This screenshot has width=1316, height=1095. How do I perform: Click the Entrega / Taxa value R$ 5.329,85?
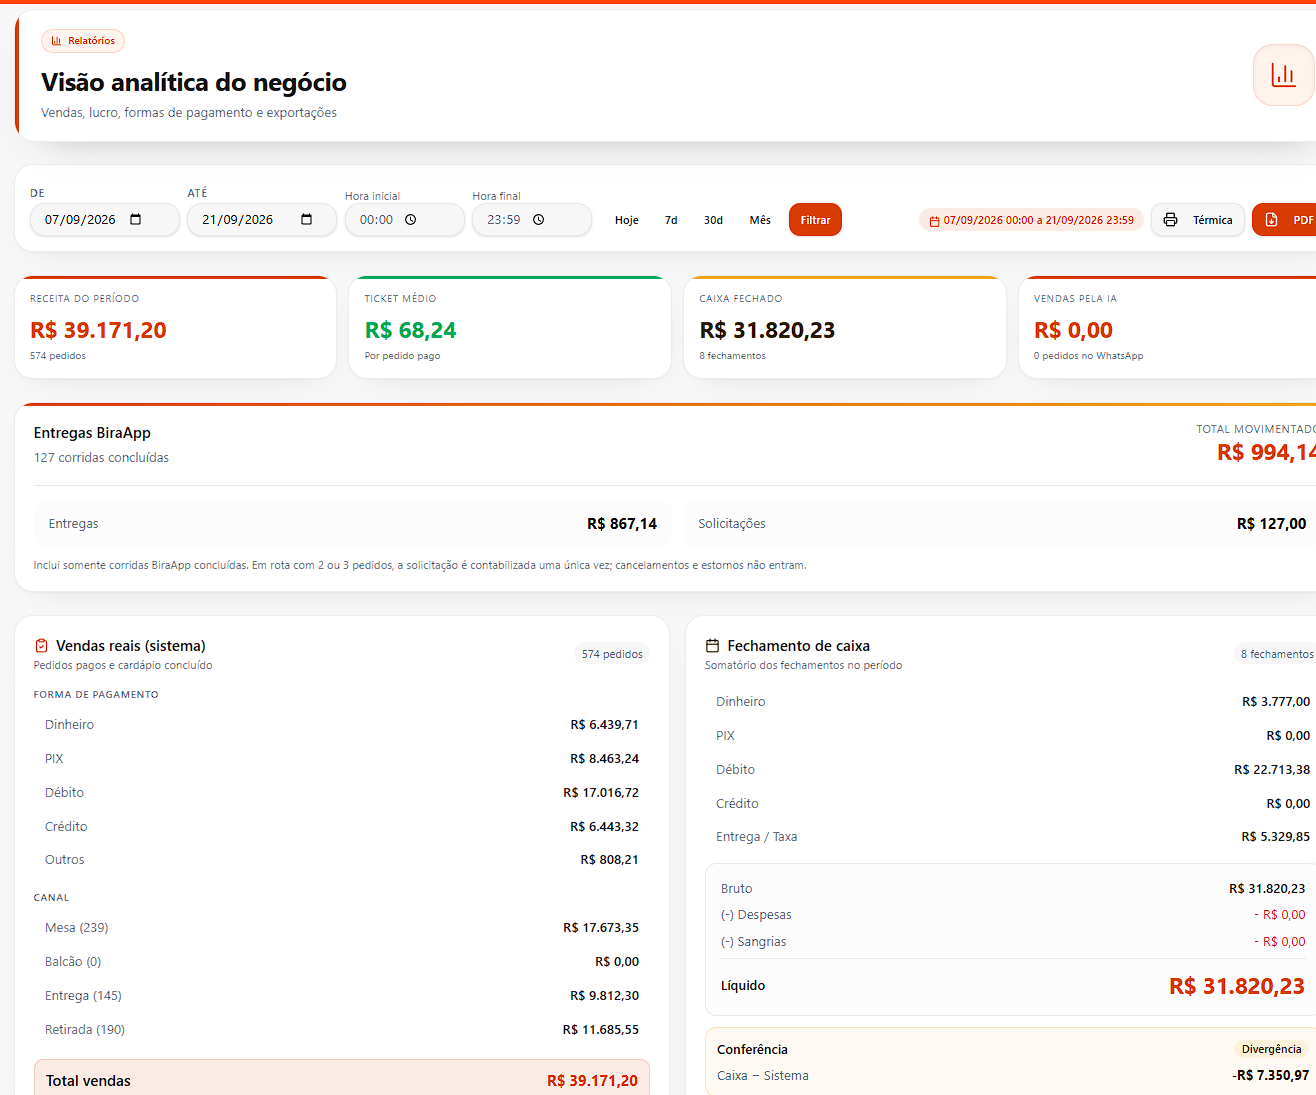coord(1275,837)
